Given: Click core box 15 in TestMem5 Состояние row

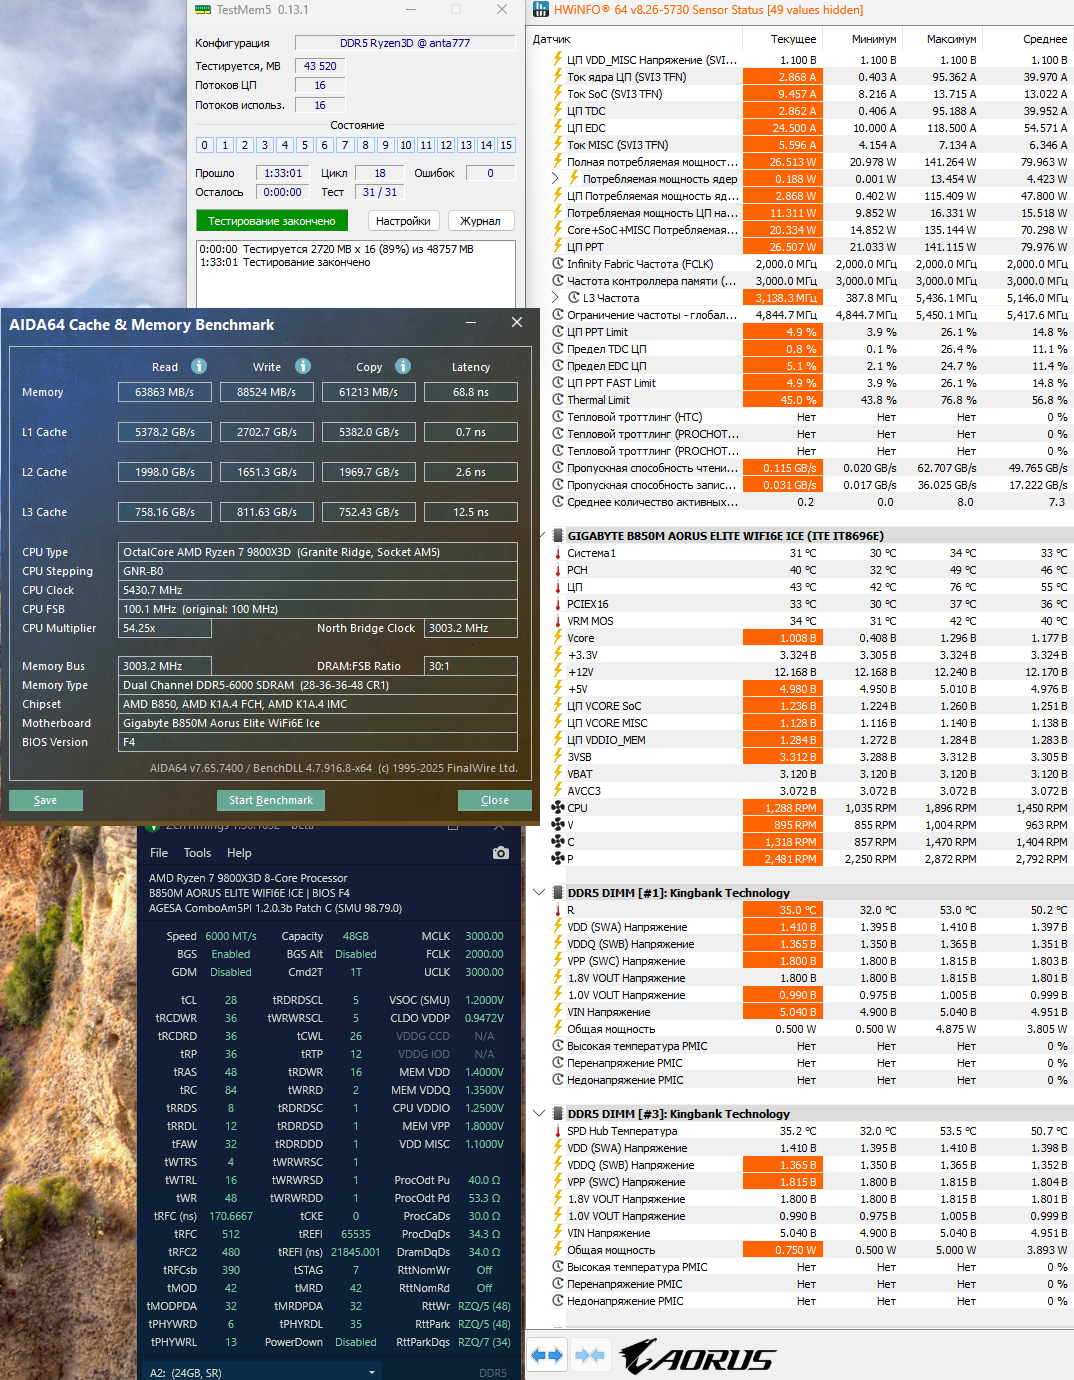Looking at the screenshot, I should (x=506, y=145).
